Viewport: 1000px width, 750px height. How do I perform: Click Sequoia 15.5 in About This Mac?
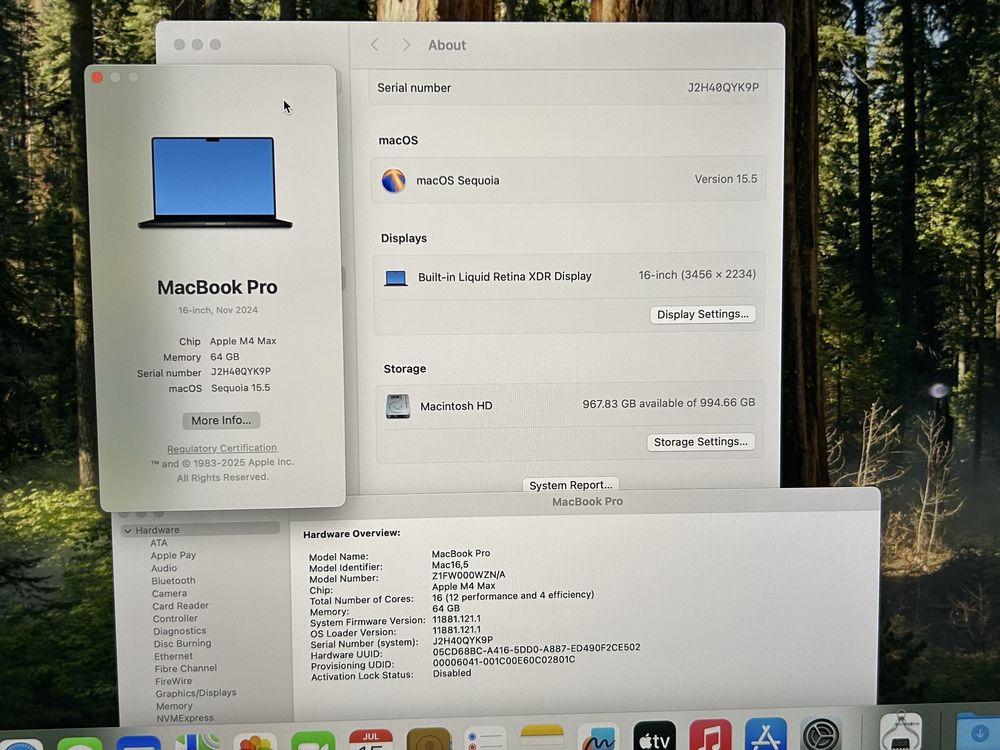tap(240, 388)
